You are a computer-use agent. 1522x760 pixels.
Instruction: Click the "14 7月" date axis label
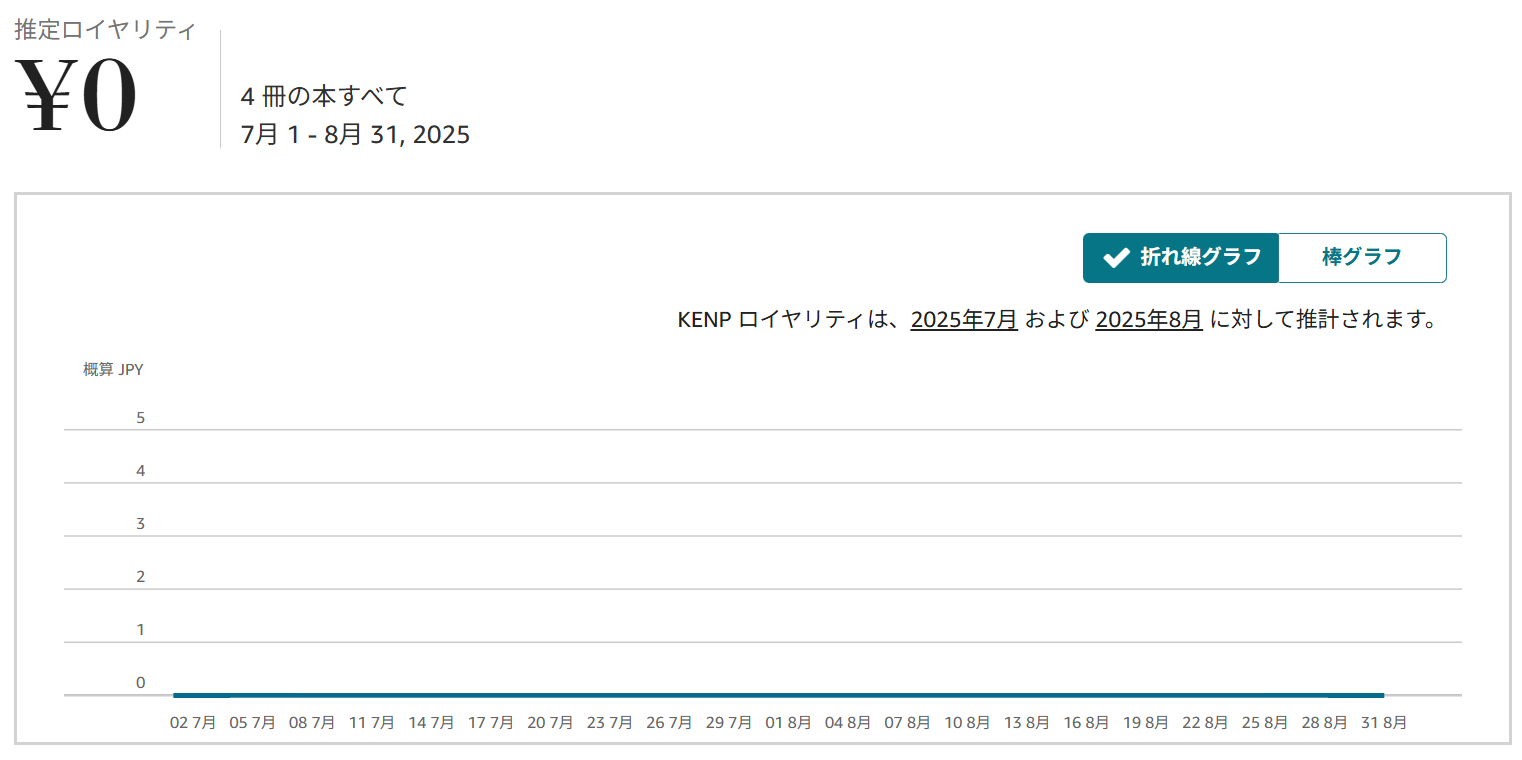coord(431,723)
